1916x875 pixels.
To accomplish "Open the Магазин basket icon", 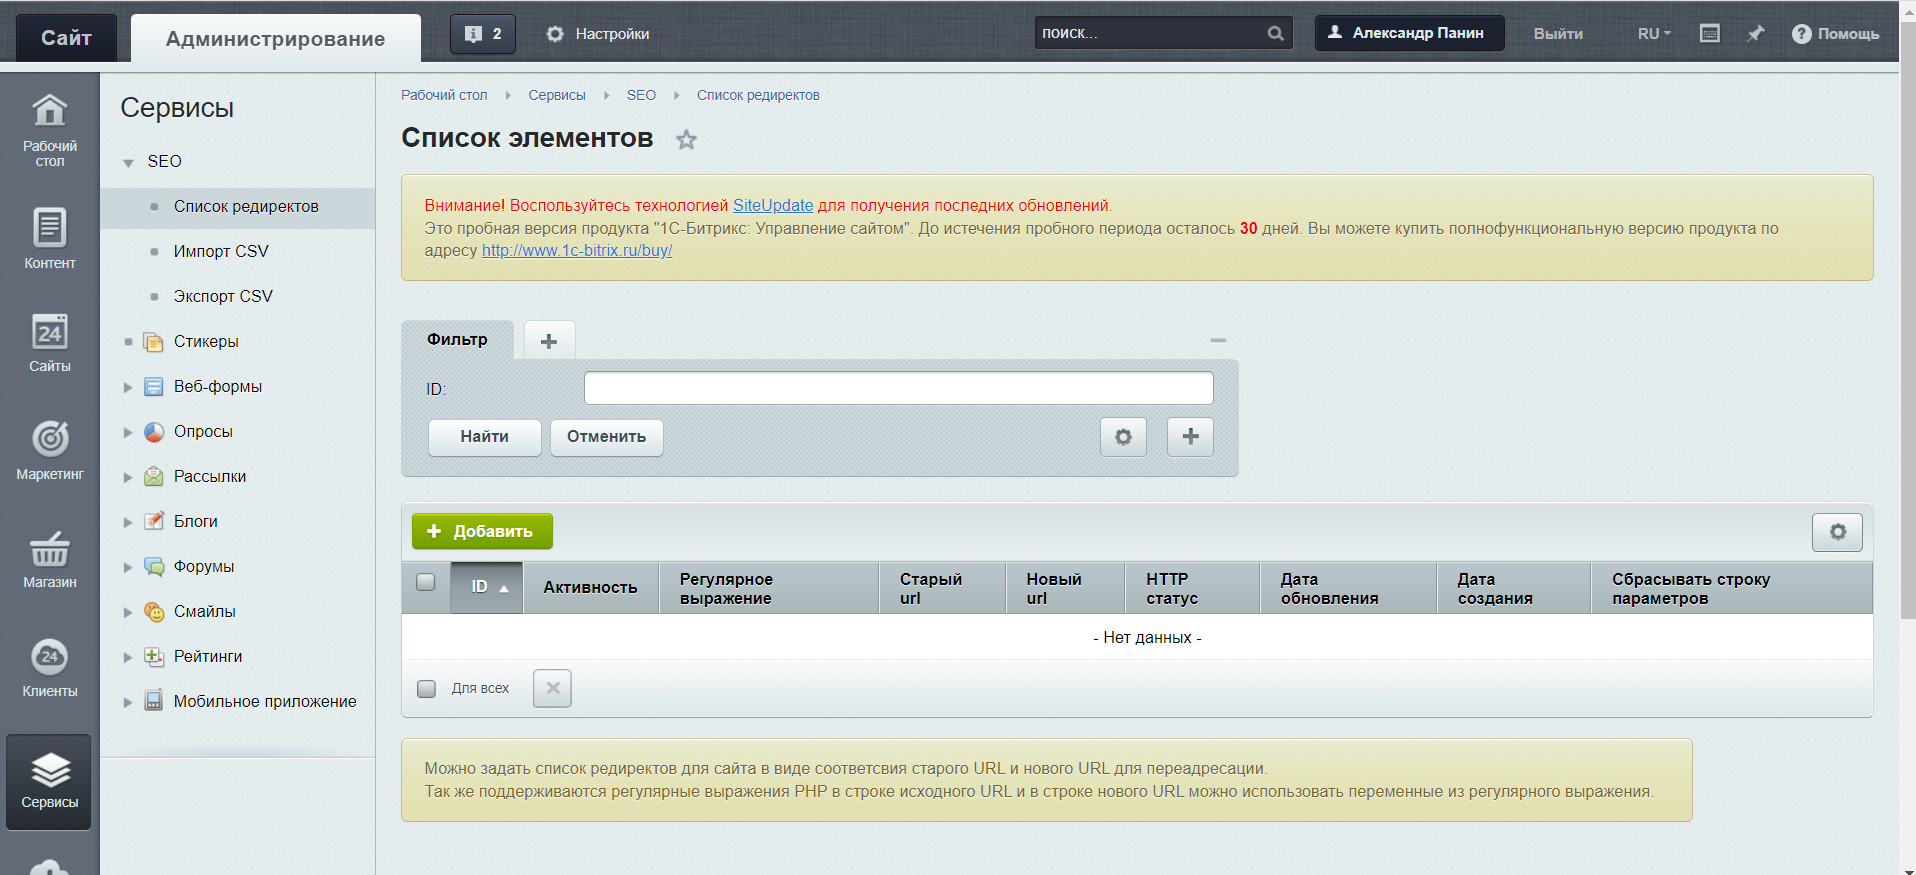I will point(49,549).
